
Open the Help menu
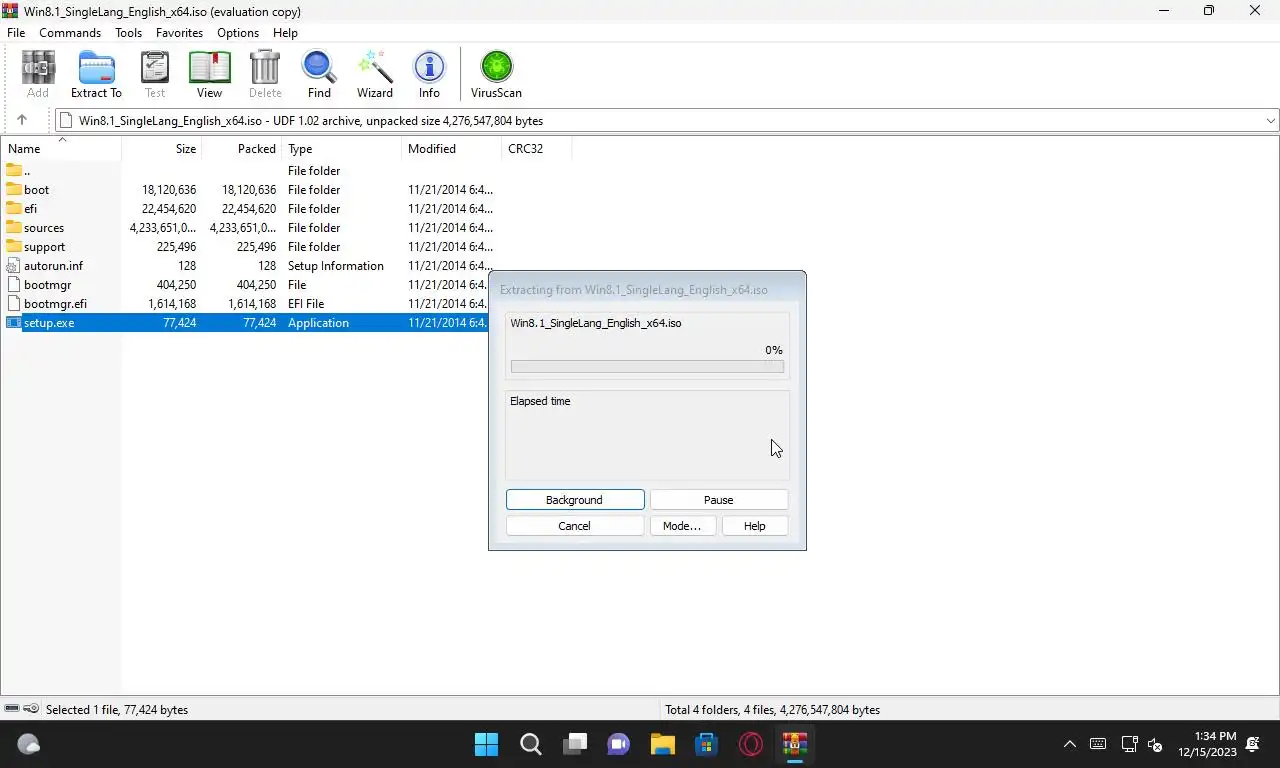[285, 33]
